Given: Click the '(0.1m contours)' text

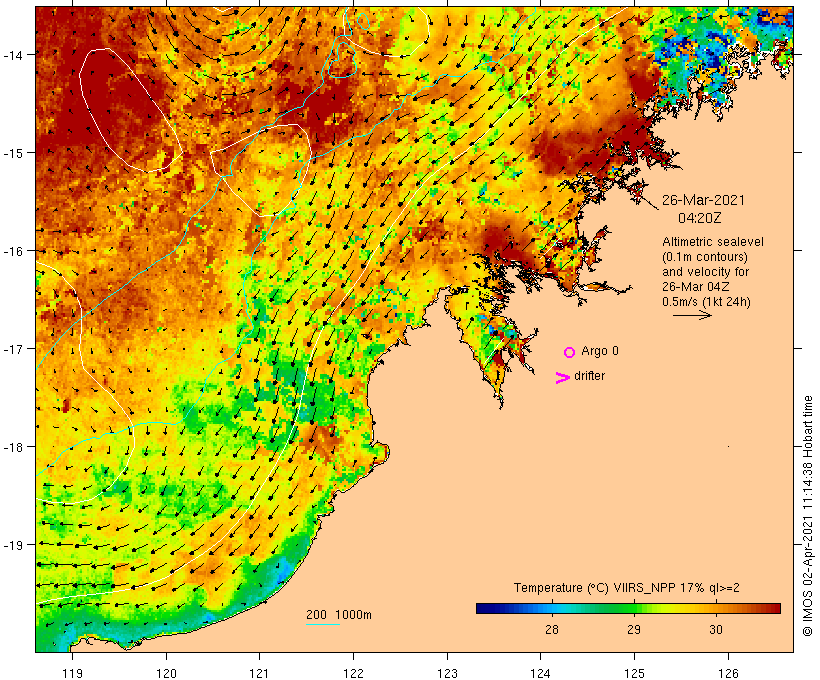Looking at the screenshot, I should [704, 257].
